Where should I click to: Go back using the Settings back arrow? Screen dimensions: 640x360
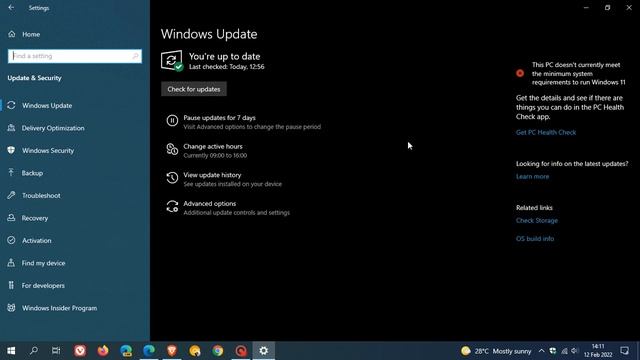point(11,8)
